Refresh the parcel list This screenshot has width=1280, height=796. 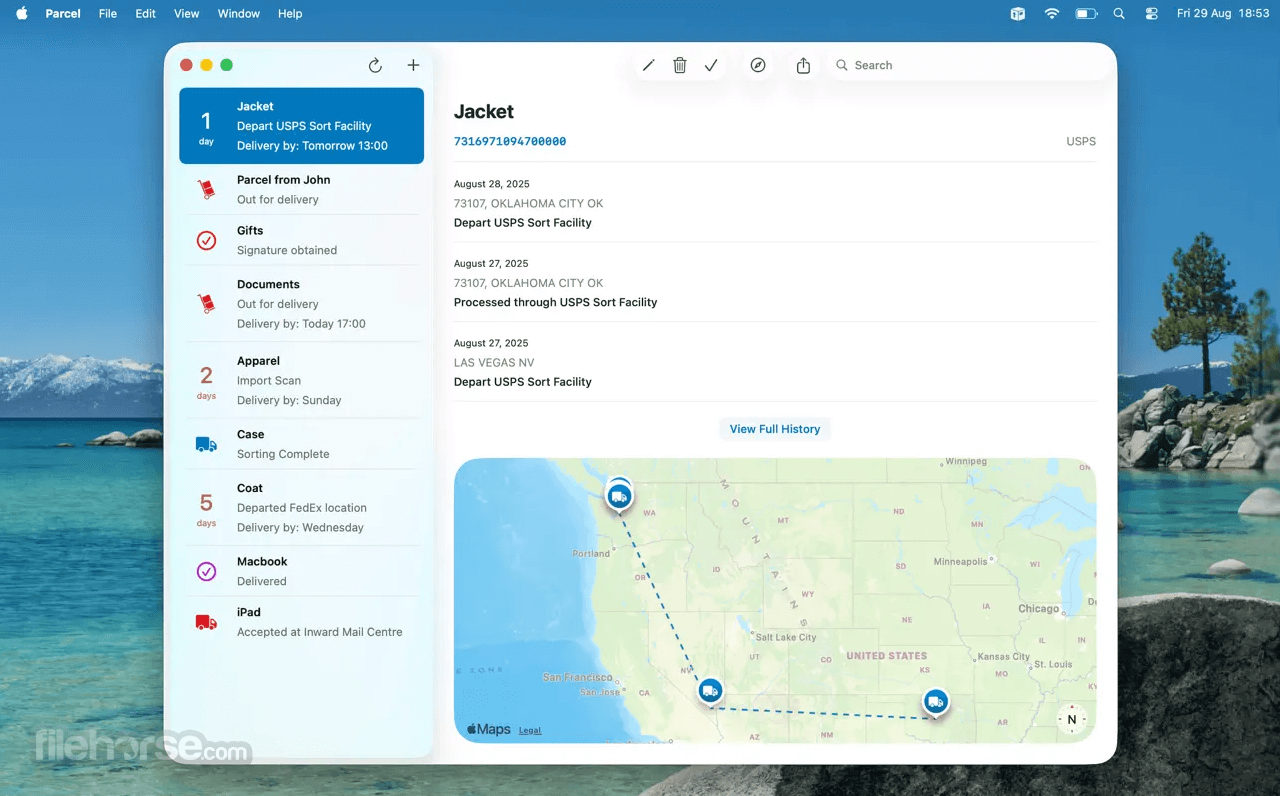(x=375, y=66)
